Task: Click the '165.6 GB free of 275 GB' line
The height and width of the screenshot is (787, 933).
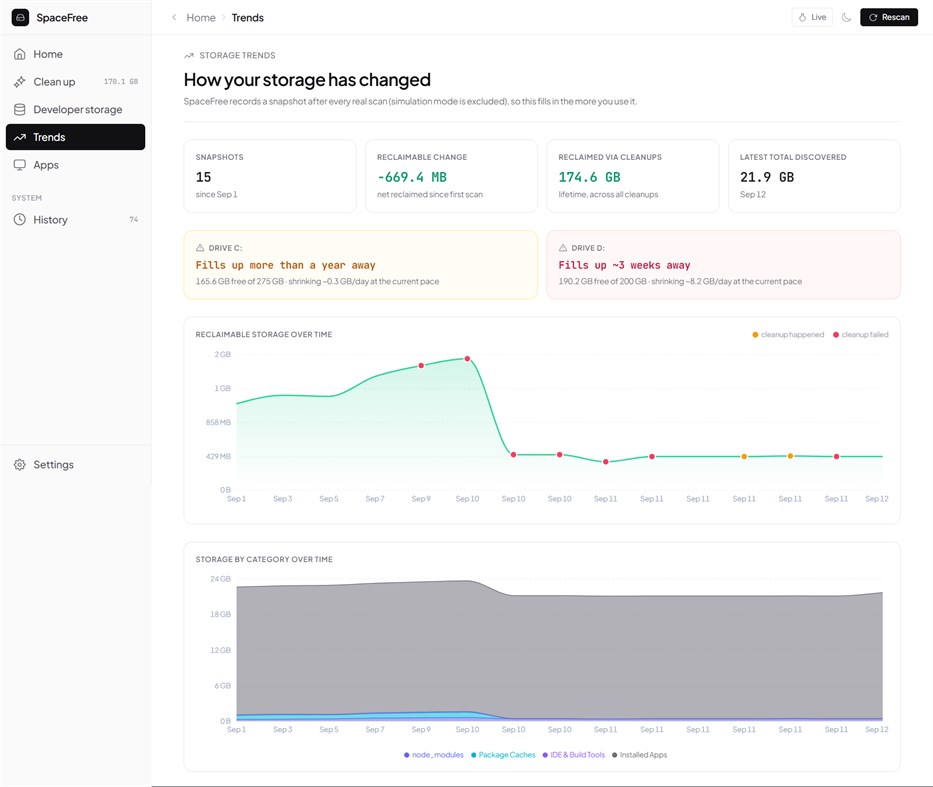Action: [317, 281]
